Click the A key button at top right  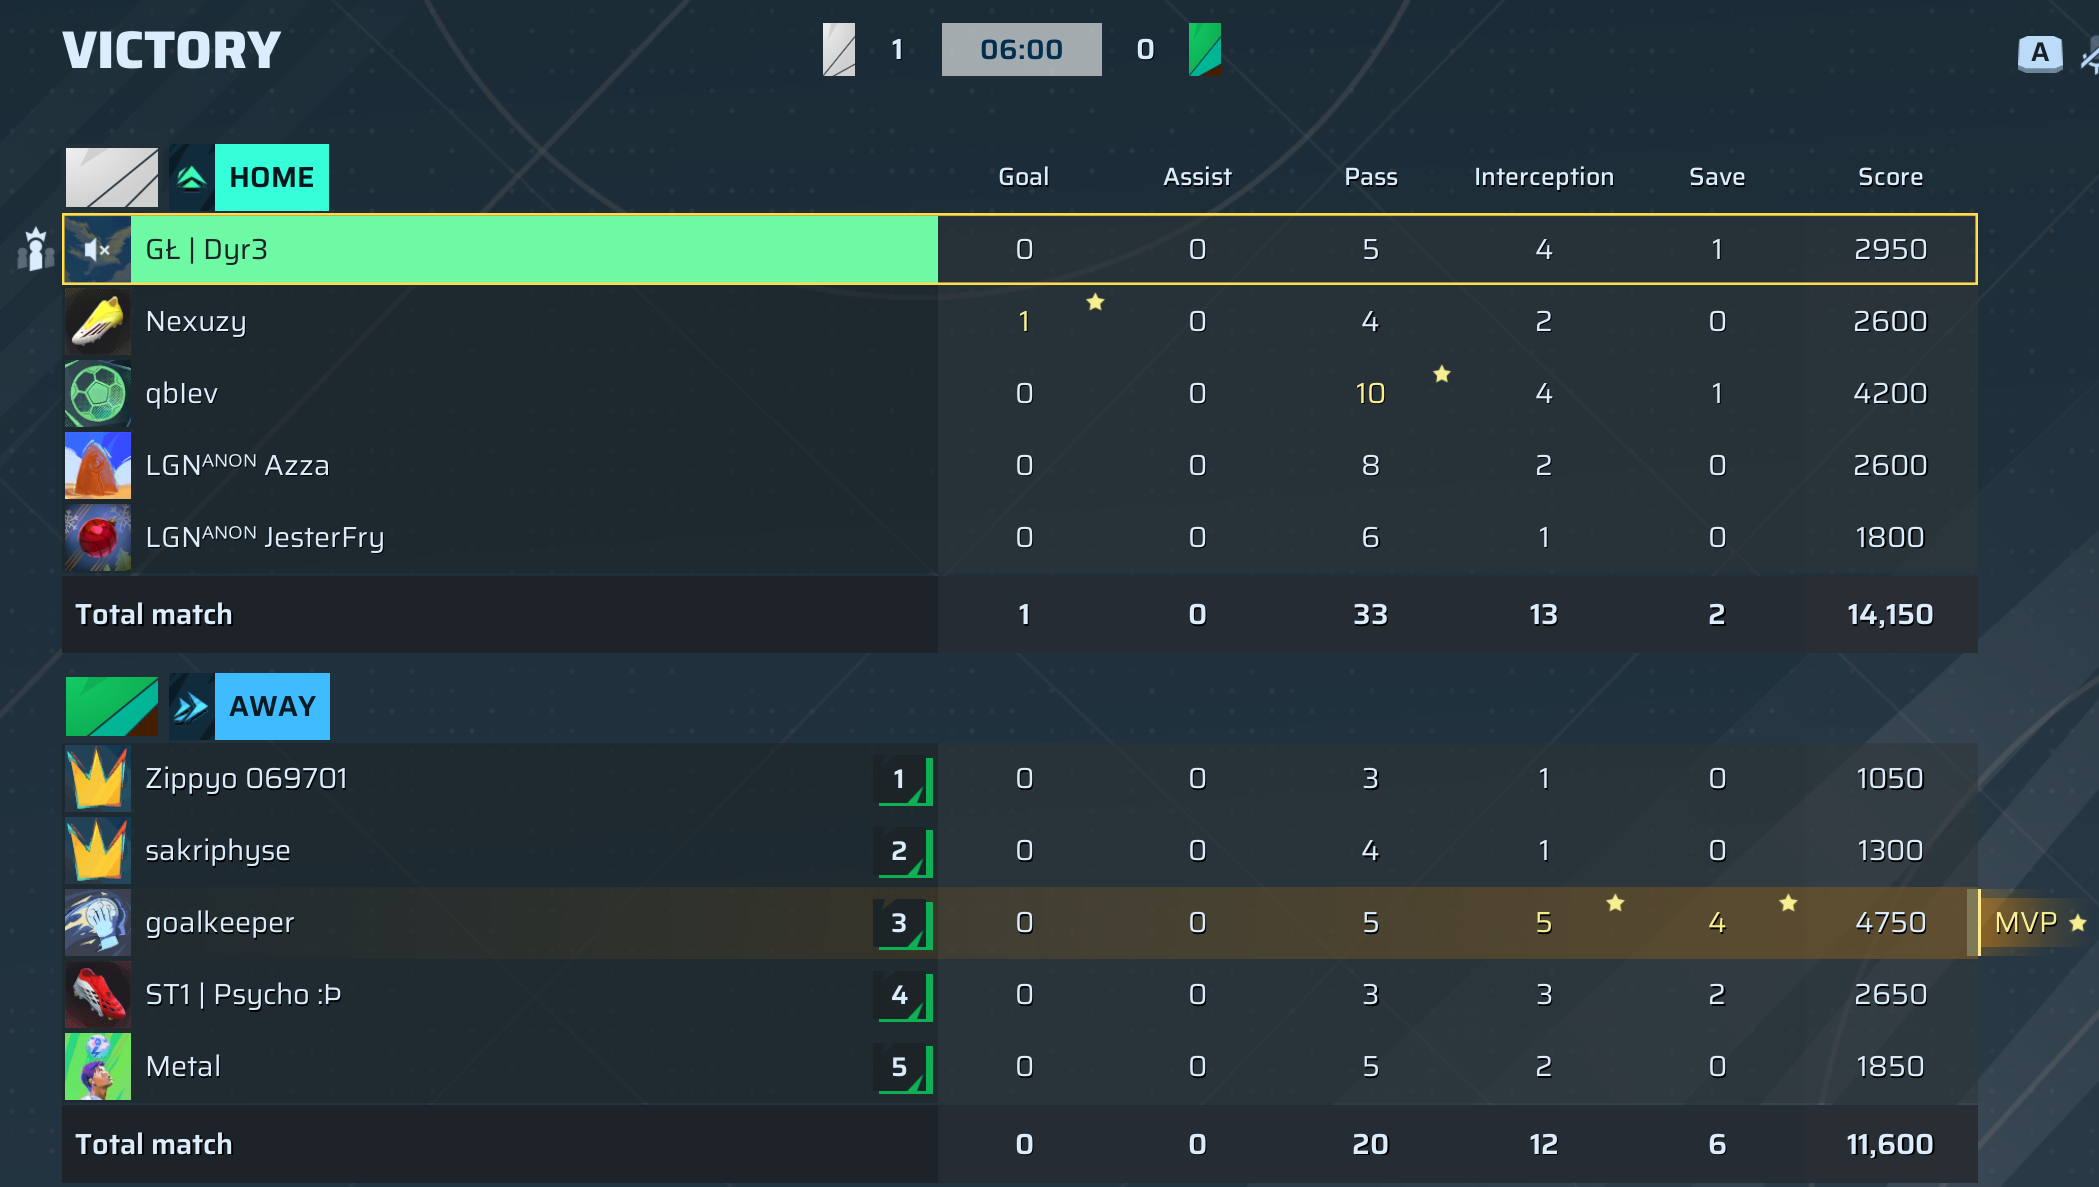(x=2039, y=53)
